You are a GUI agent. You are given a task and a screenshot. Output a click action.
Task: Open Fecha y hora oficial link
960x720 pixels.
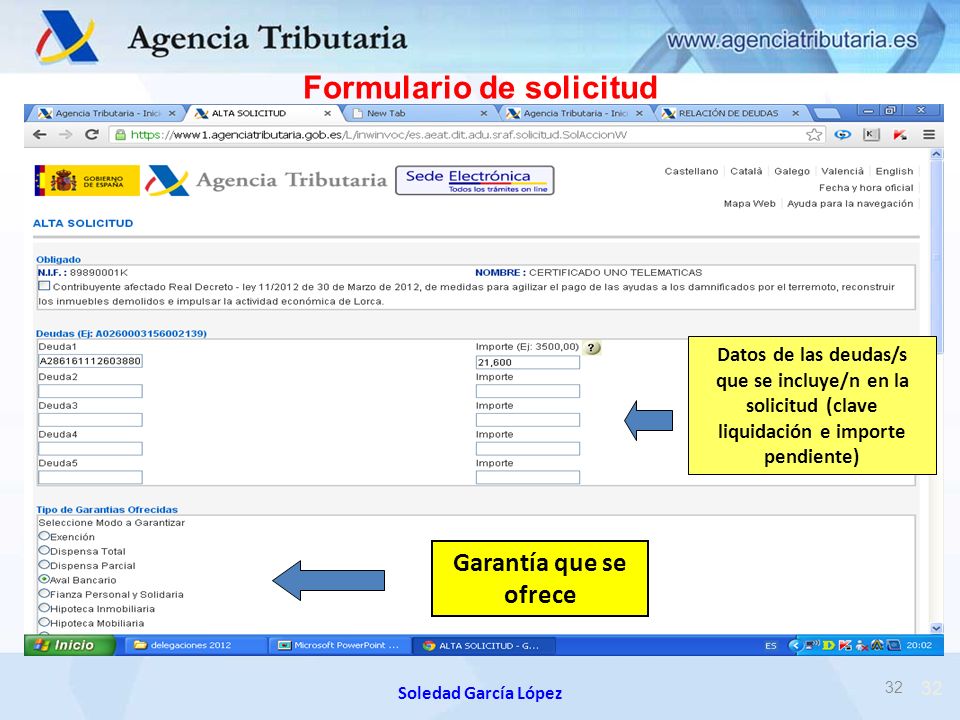866,188
